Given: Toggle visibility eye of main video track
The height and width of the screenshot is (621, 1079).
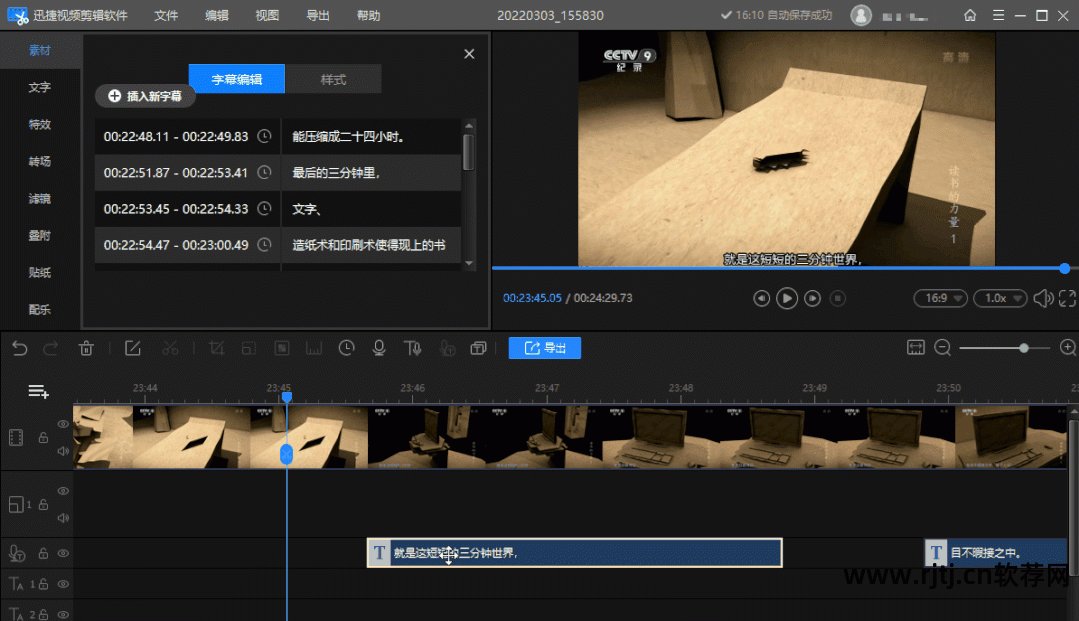Looking at the screenshot, I should (x=63, y=424).
